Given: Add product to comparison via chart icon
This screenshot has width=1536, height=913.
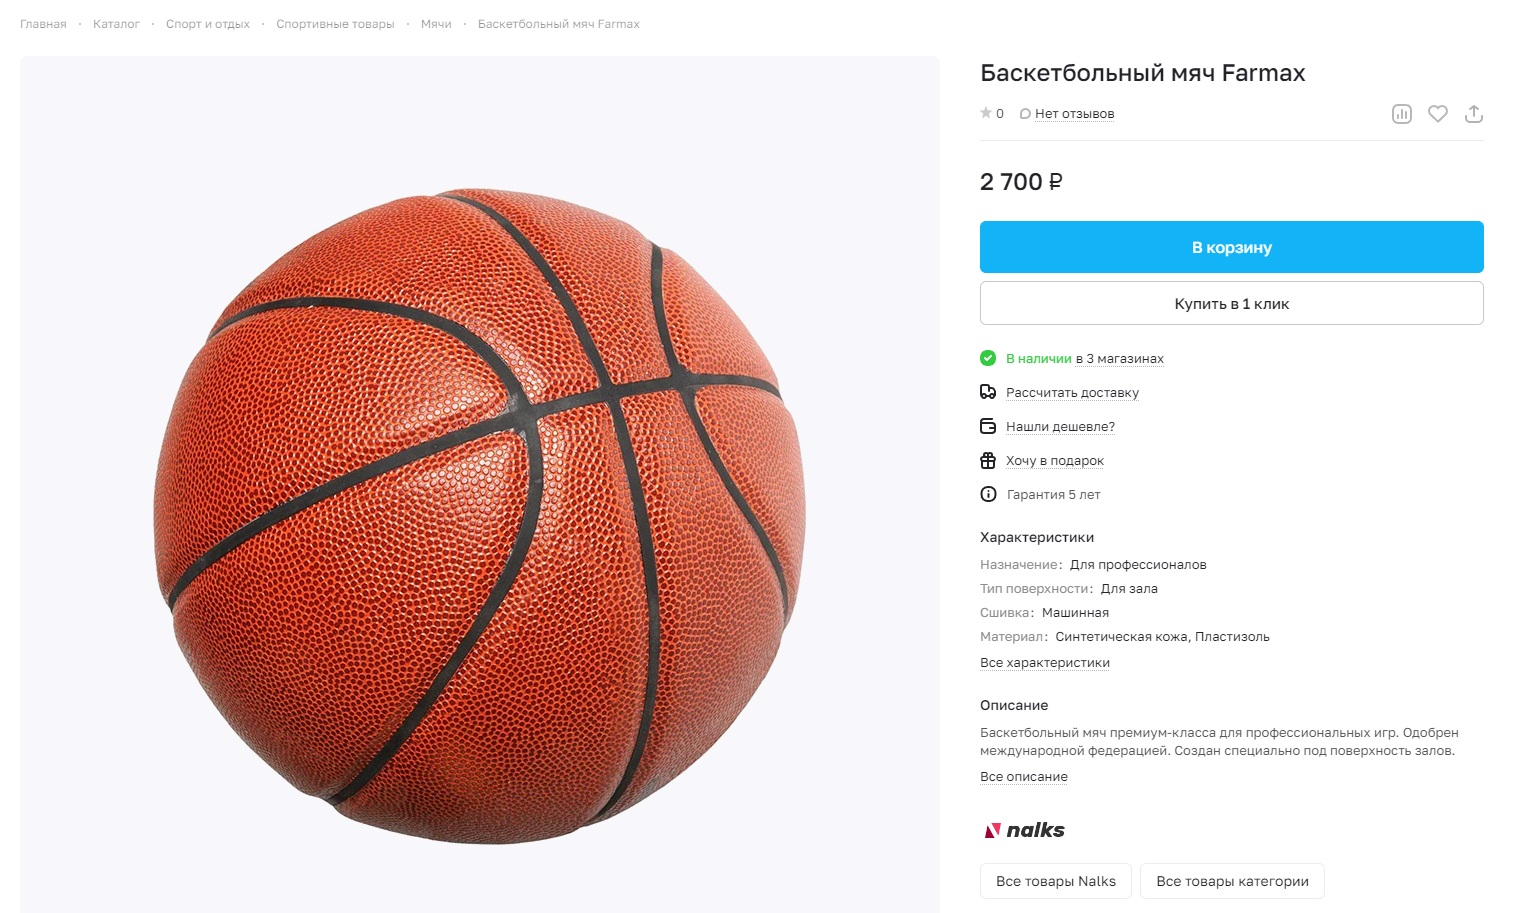Looking at the screenshot, I should pos(1402,114).
